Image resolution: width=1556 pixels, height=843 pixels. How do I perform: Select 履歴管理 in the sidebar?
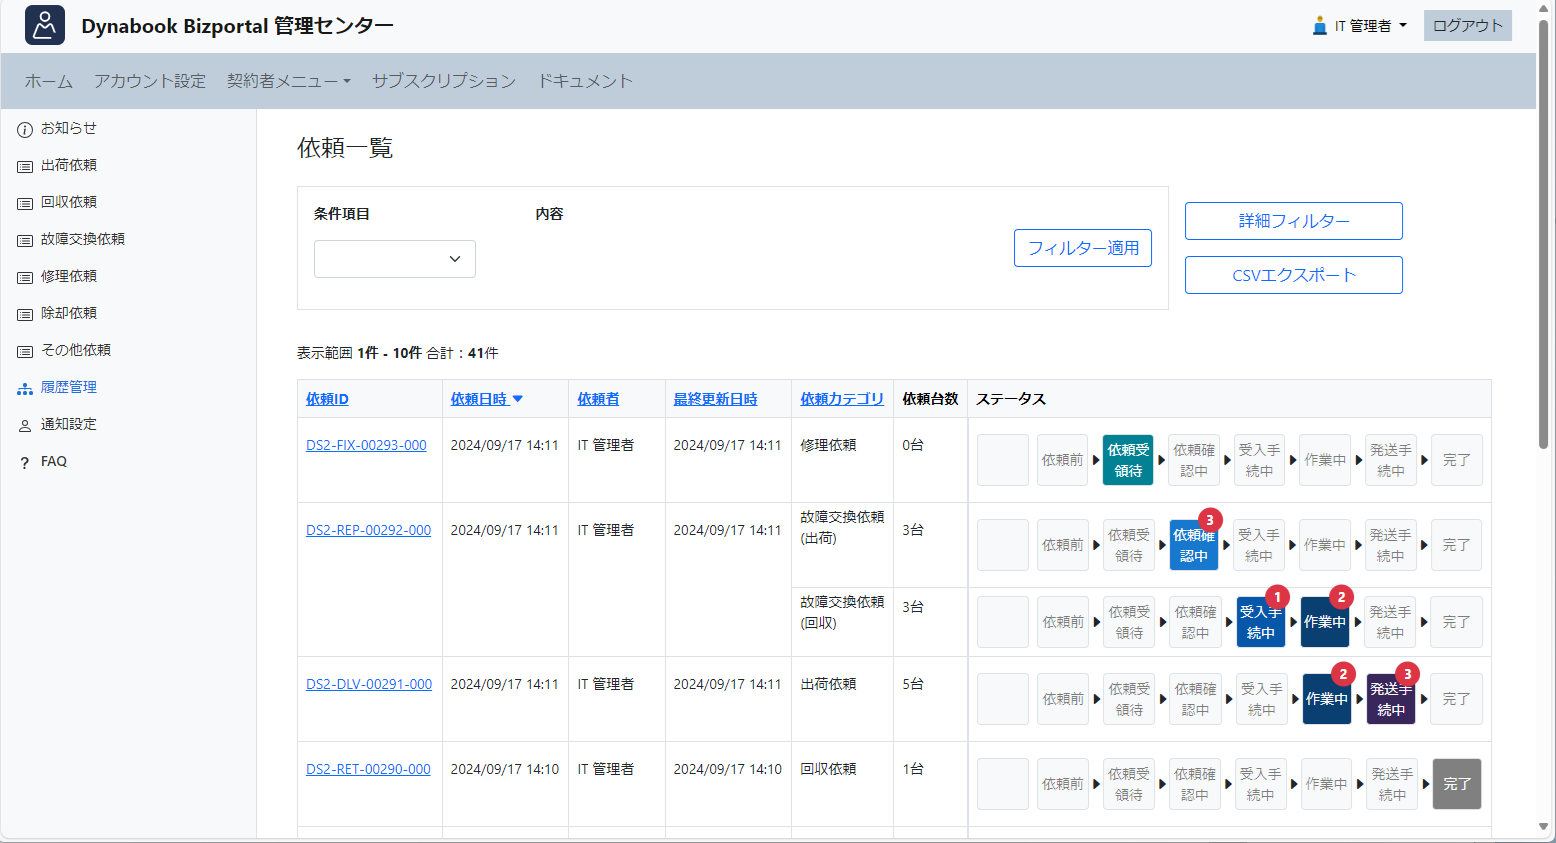click(x=69, y=387)
